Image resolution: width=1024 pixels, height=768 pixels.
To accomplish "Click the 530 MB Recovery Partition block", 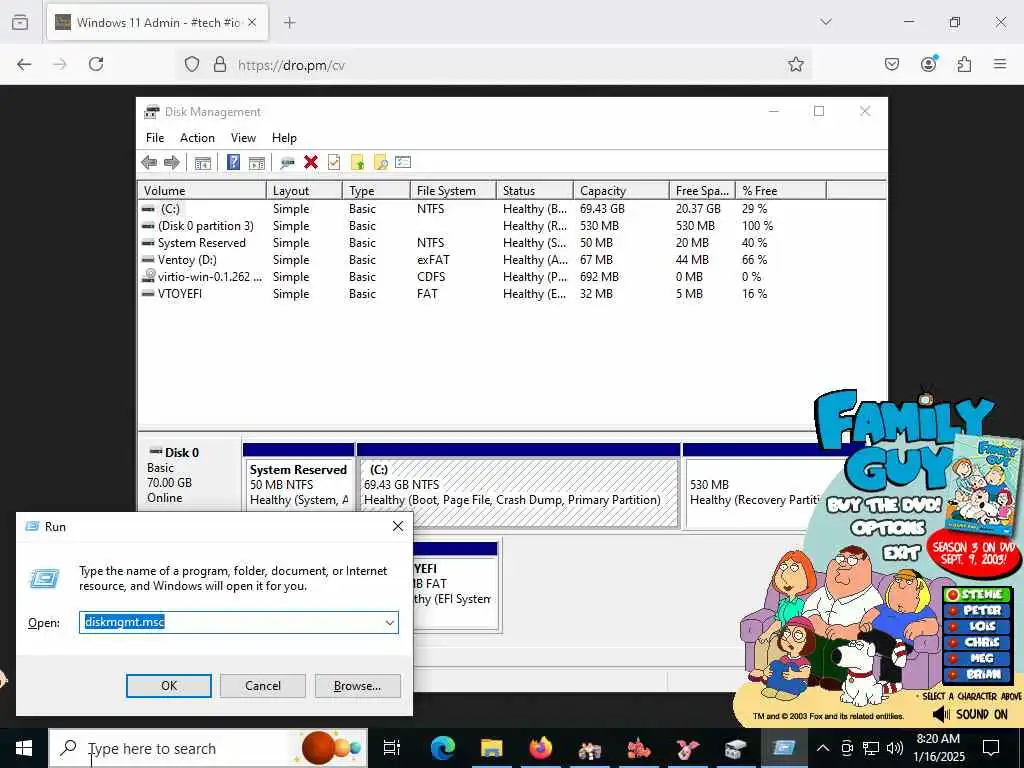I will 751,484.
